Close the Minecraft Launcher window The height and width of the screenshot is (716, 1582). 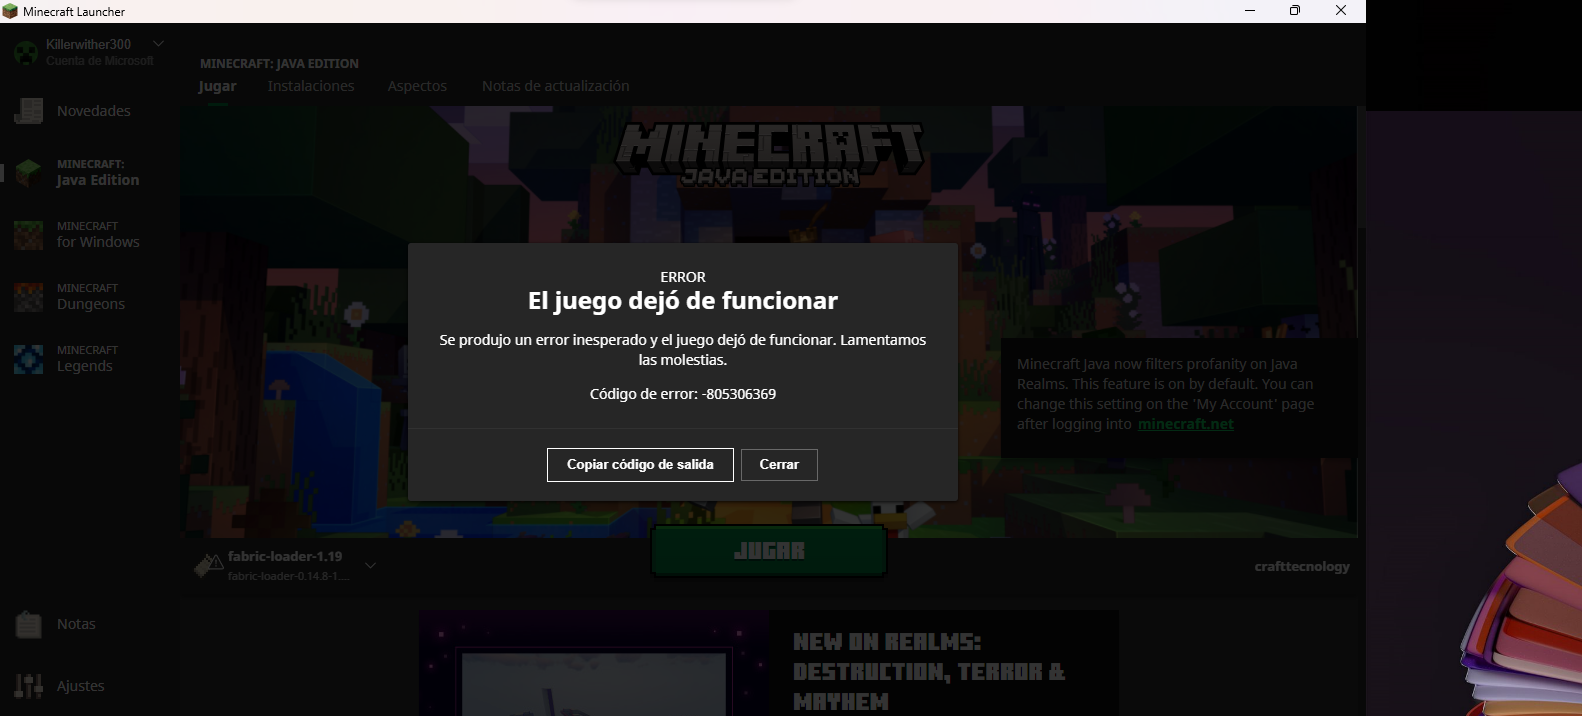point(1341,11)
